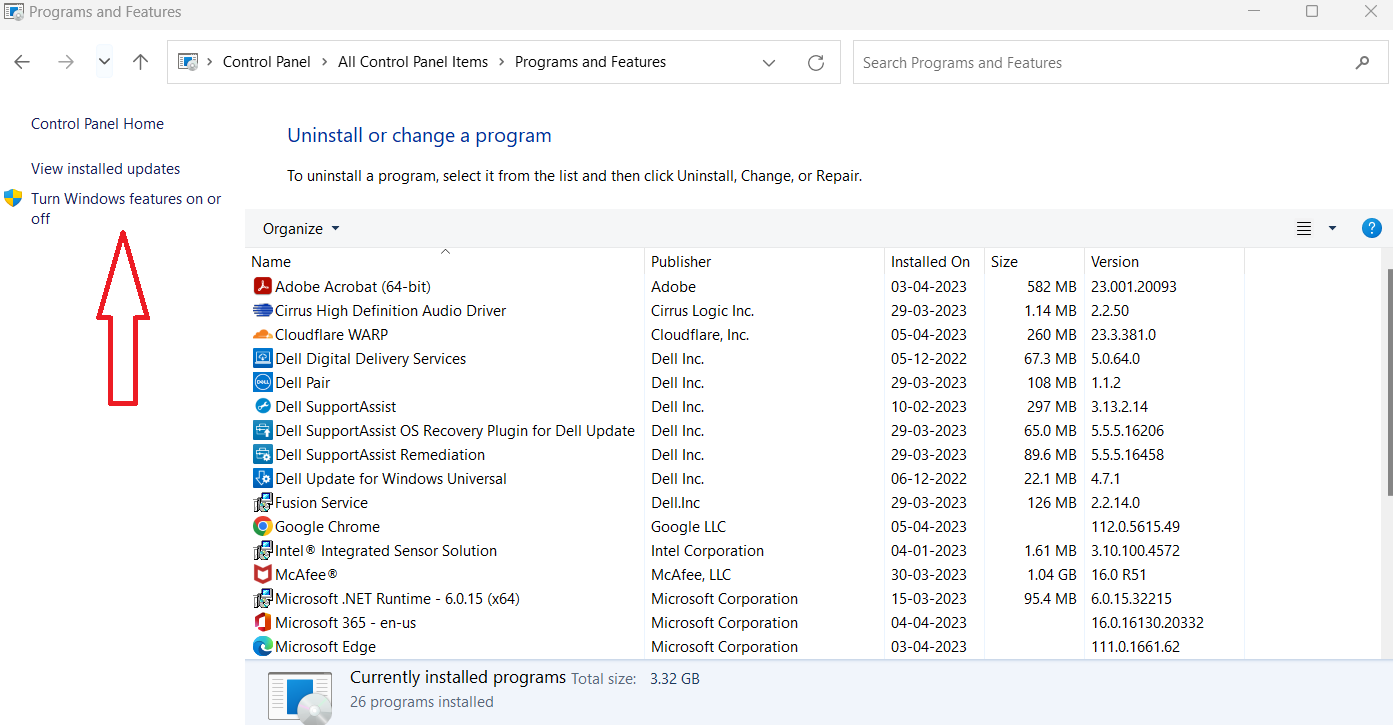Click the Fusion Service installer icon
Viewport: 1393px width, 725px height.
click(263, 503)
